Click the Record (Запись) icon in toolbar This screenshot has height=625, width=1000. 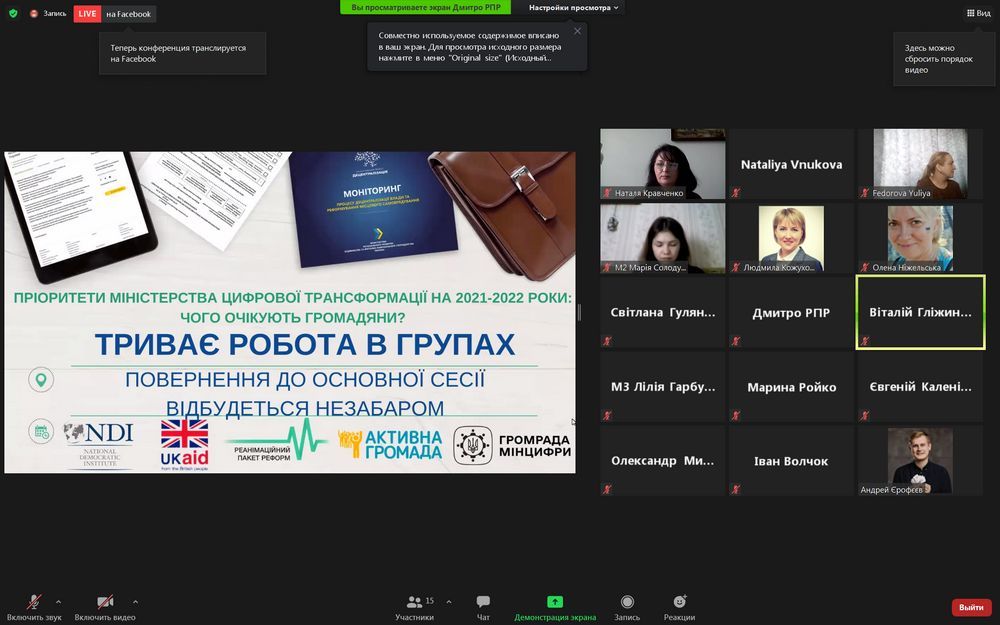click(627, 602)
